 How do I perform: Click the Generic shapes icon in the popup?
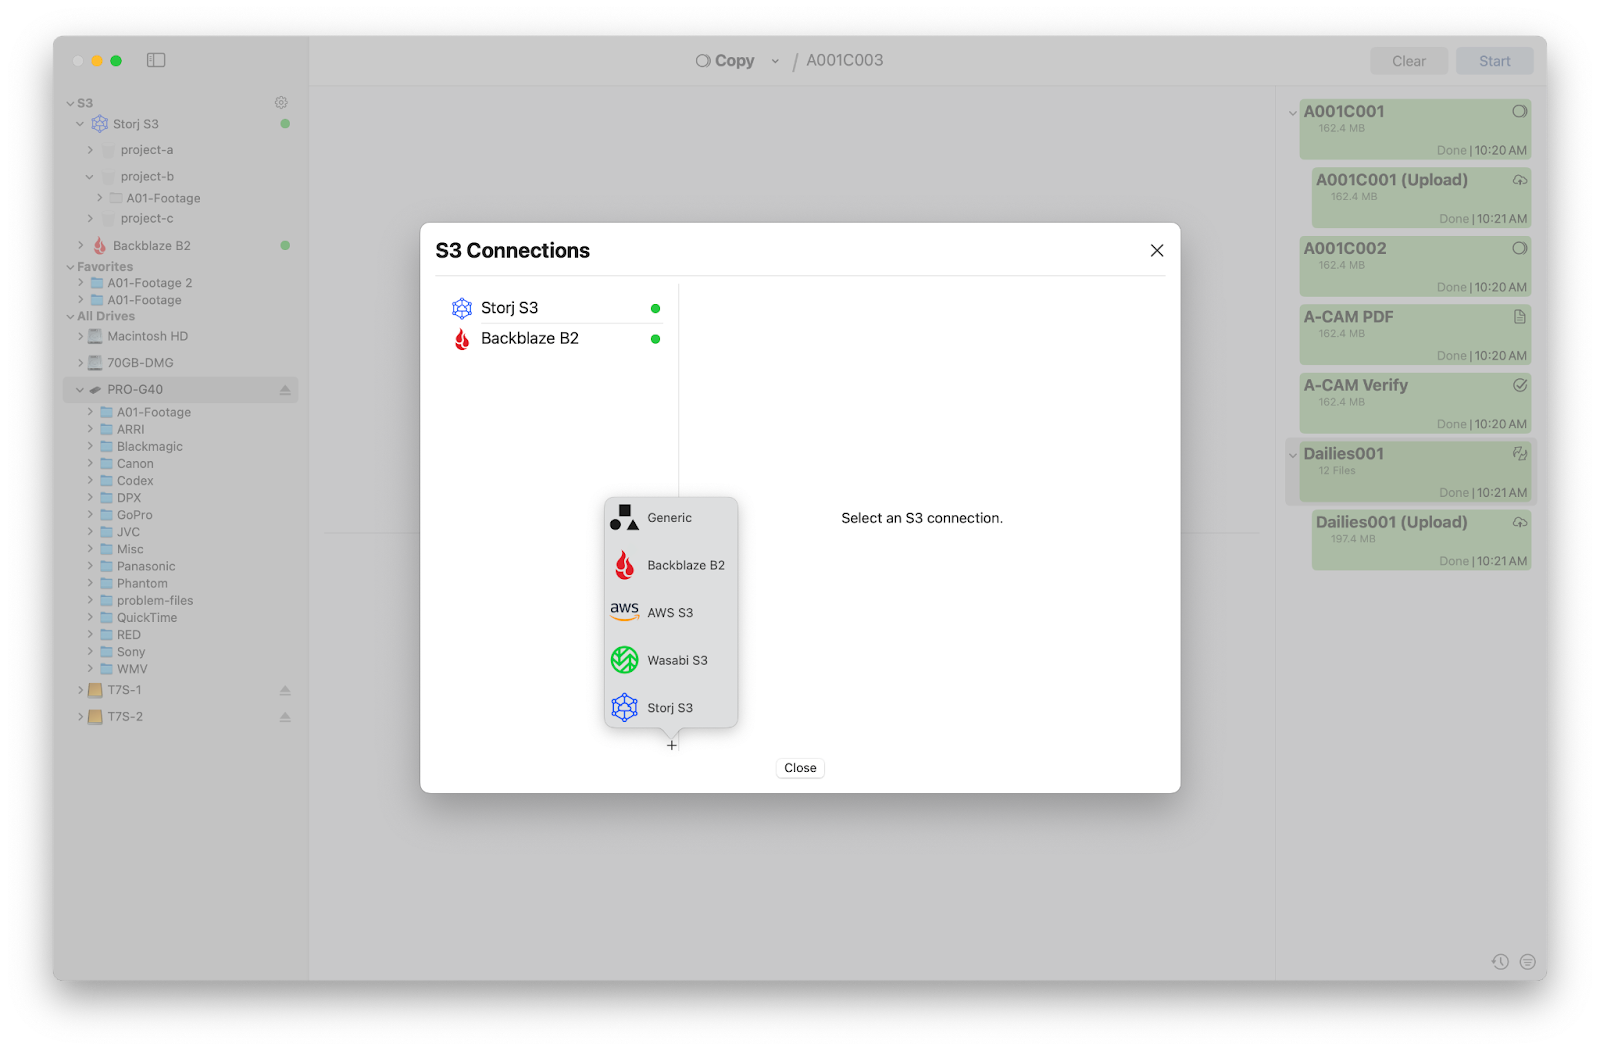tap(624, 518)
